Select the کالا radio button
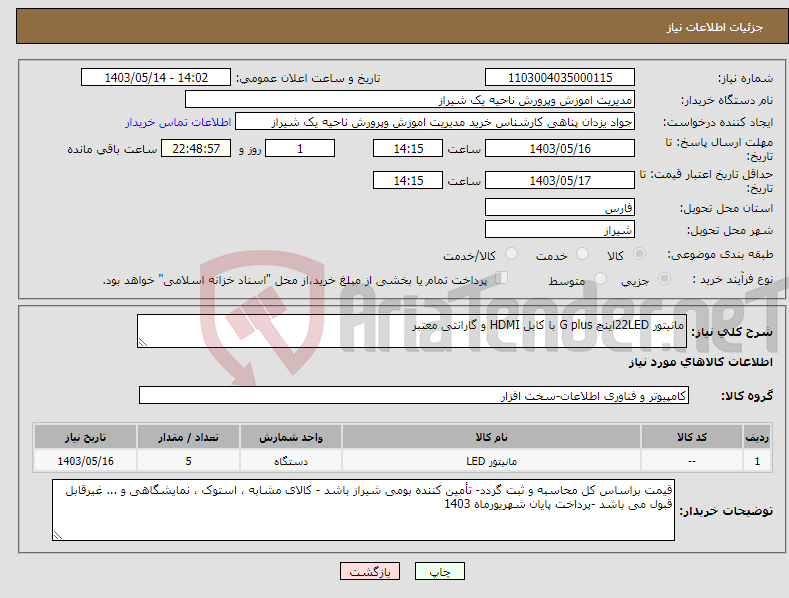789x598 pixels. coord(639,254)
